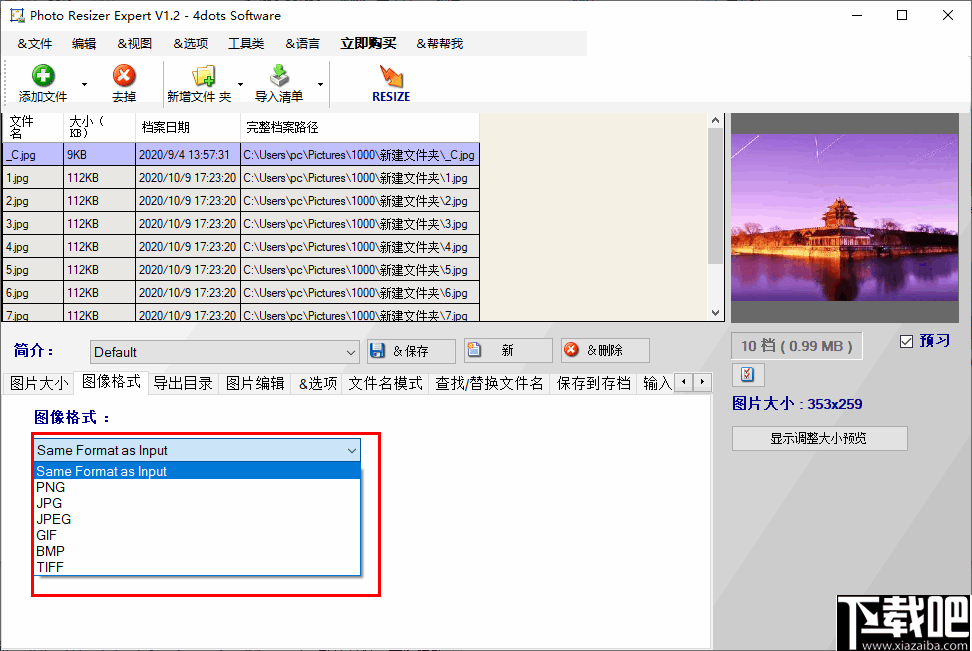Click the 添加文件 (Add Files) toolbar icon
Image resolution: width=972 pixels, height=651 pixels.
click(x=42, y=75)
